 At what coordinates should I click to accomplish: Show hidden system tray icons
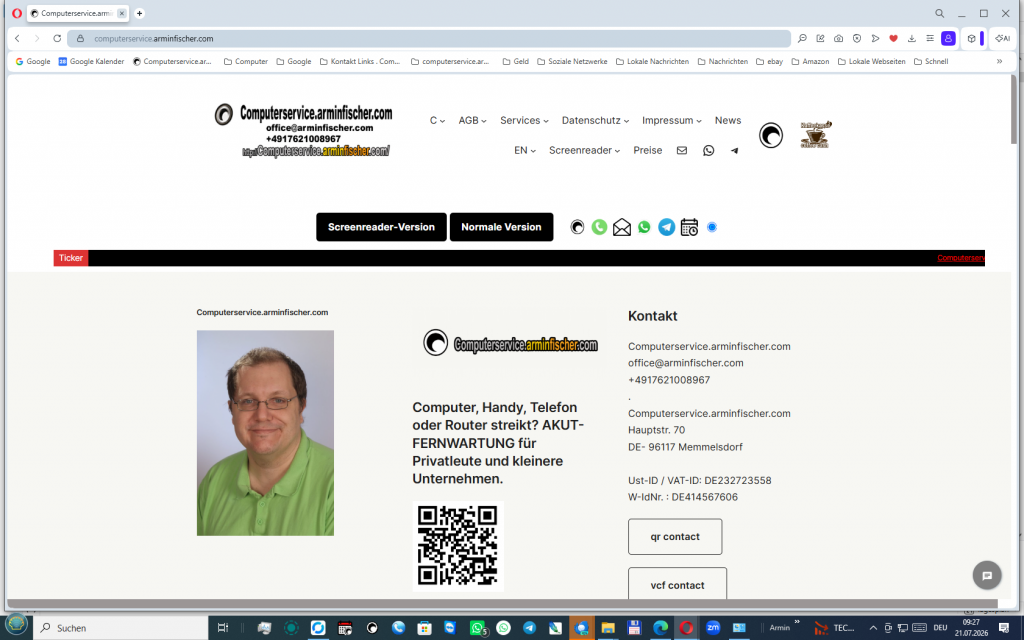(873, 628)
